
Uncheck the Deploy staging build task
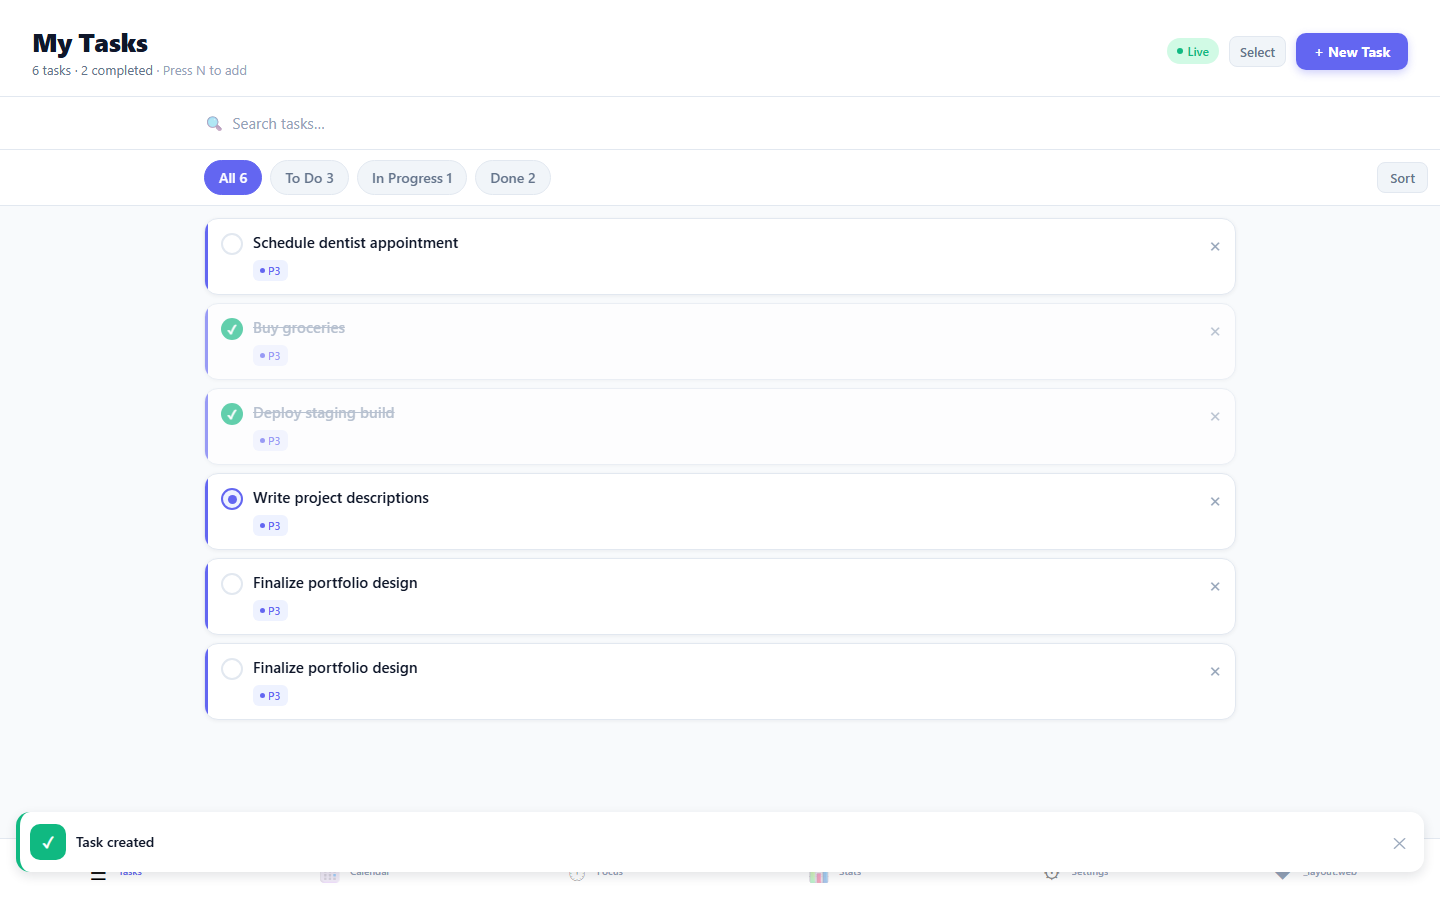pos(232,414)
